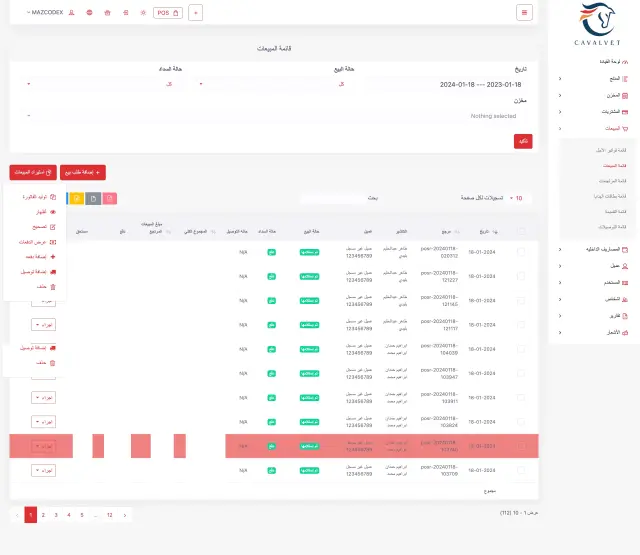
Task: Click the sales cart (المبيعات) sidebar icon
Action: pos(625,129)
